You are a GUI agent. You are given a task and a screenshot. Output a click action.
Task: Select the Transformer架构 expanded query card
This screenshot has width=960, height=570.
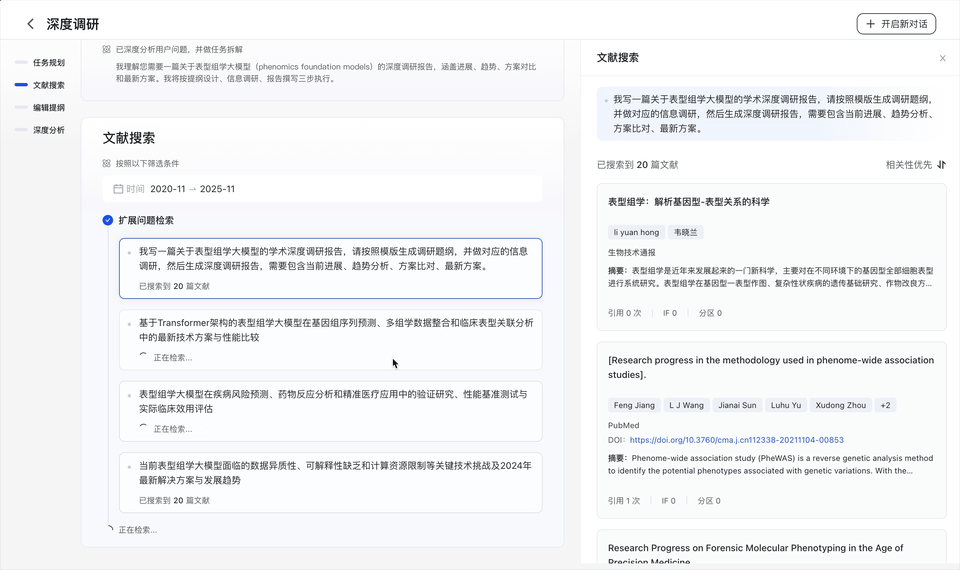[x=330, y=340]
